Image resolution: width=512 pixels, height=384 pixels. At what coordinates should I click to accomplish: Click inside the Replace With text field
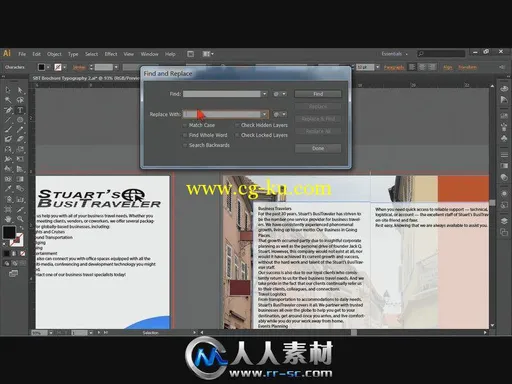click(x=222, y=114)
